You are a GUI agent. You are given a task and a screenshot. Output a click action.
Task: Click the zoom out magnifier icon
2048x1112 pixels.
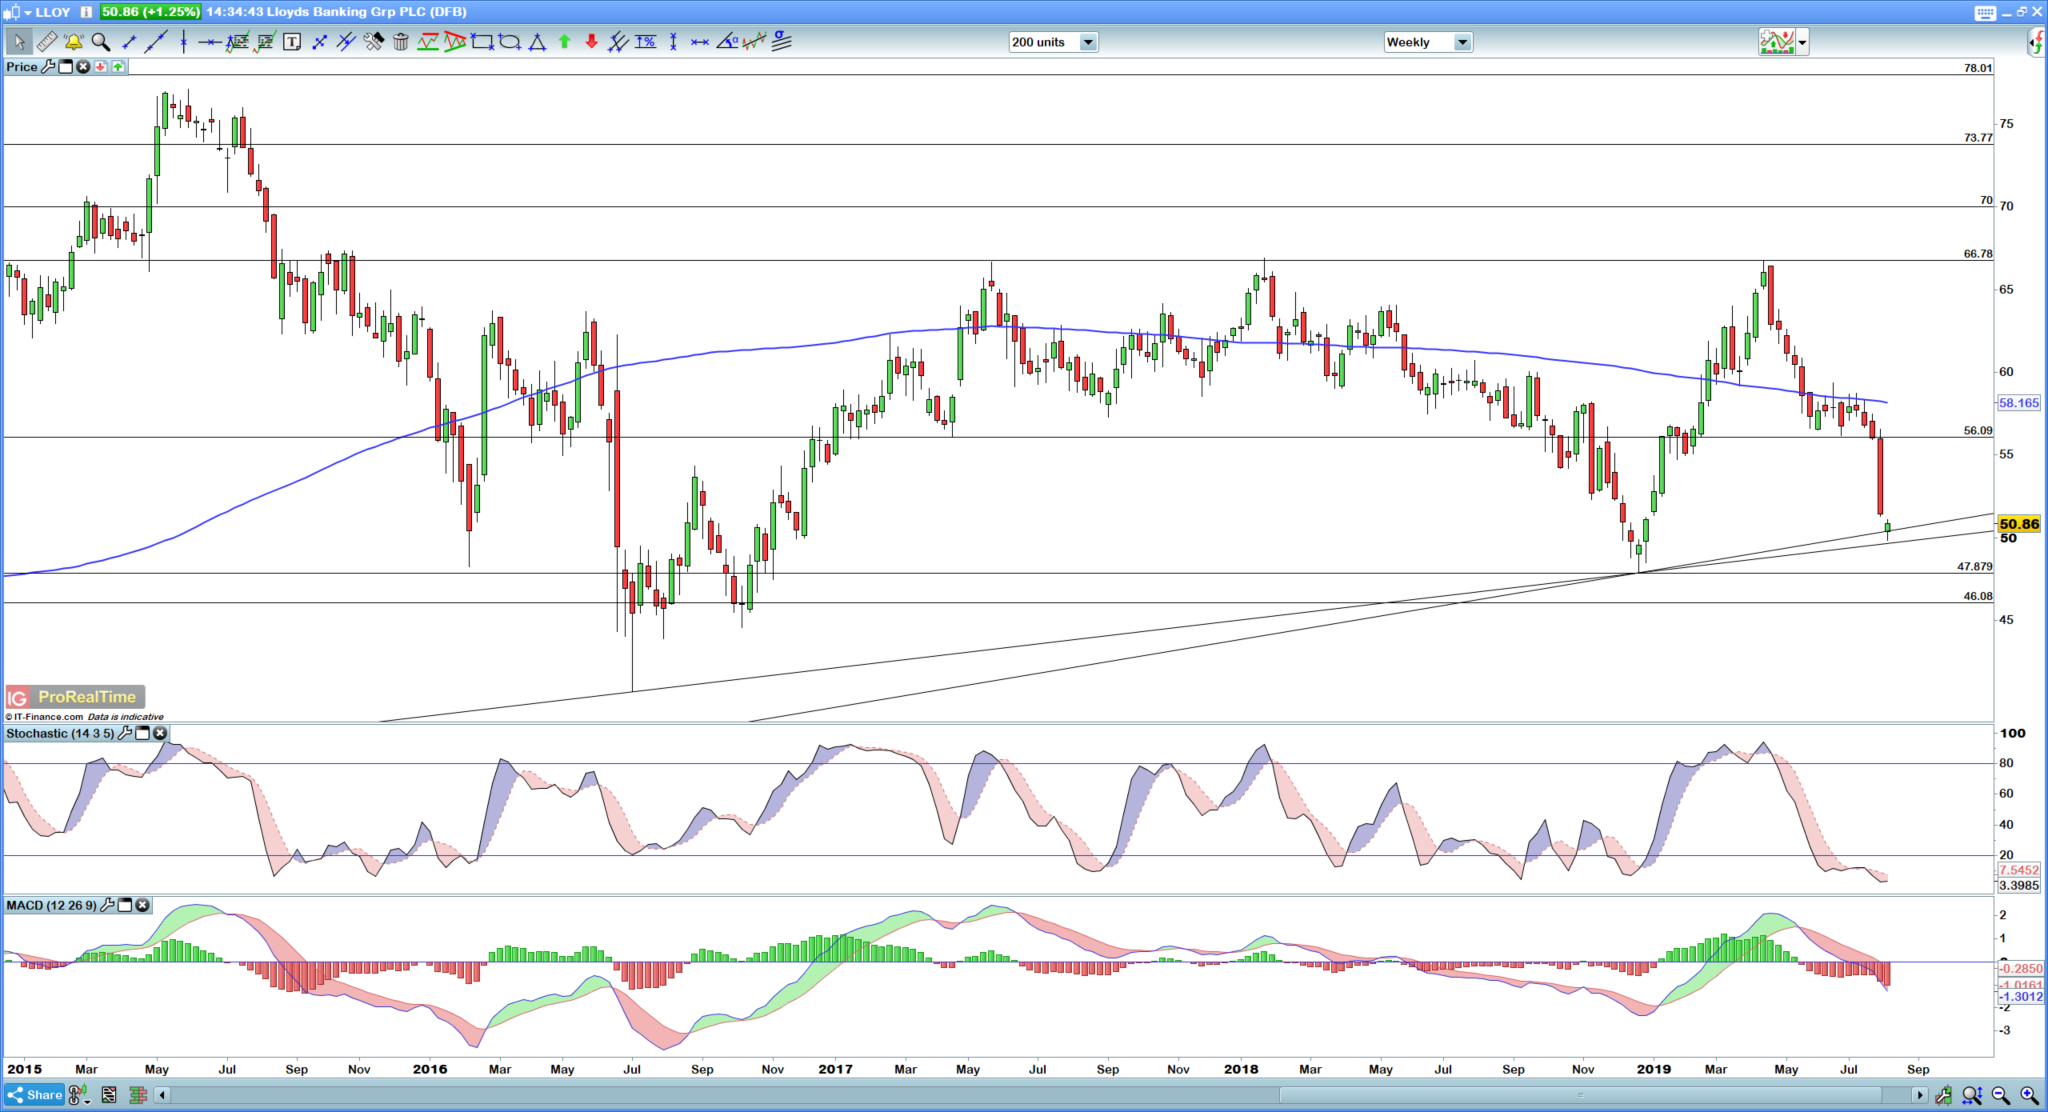coord(2001,1095)
